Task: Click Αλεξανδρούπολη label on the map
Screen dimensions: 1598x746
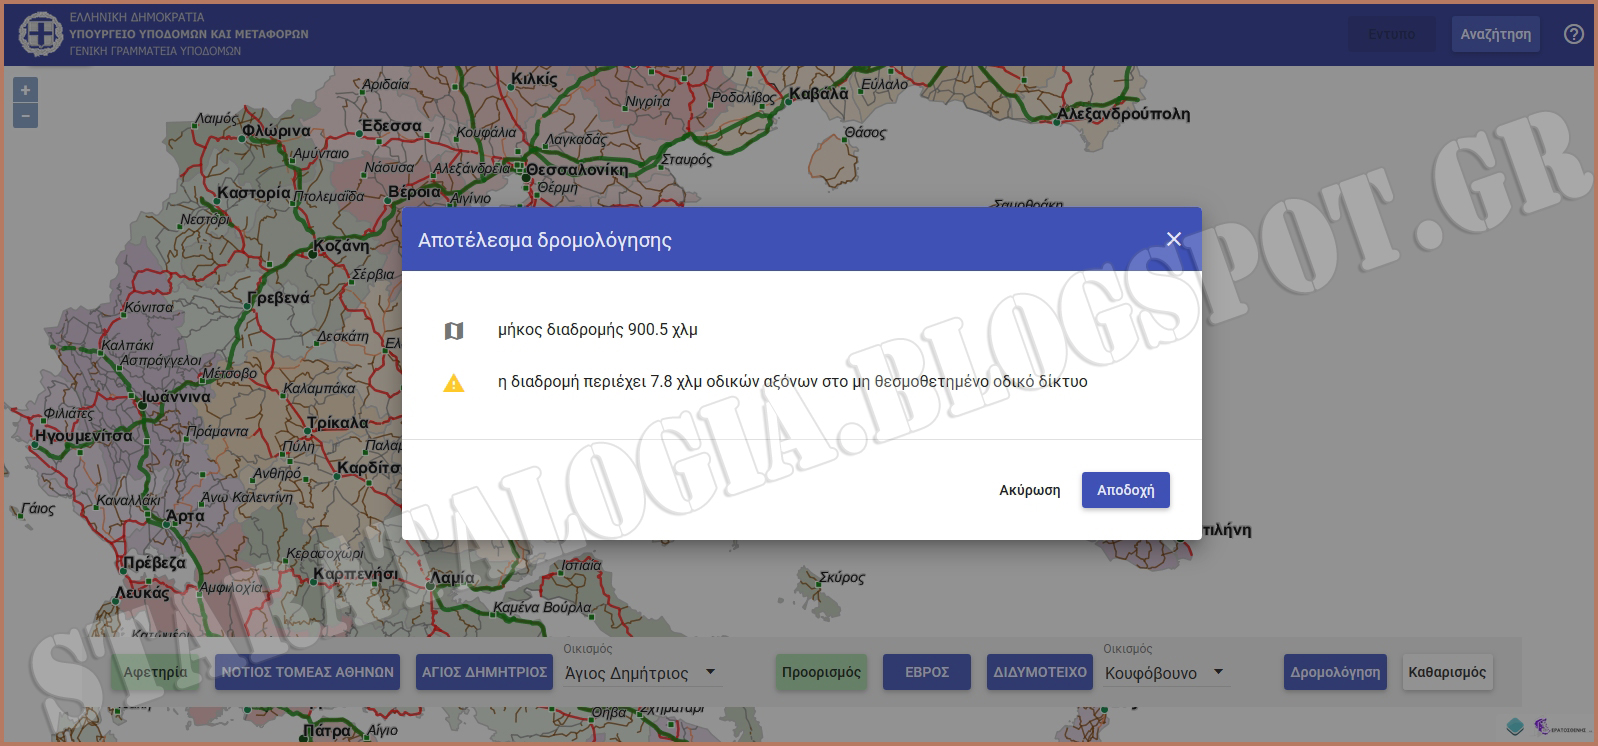Action: [x=1124, y=114]
